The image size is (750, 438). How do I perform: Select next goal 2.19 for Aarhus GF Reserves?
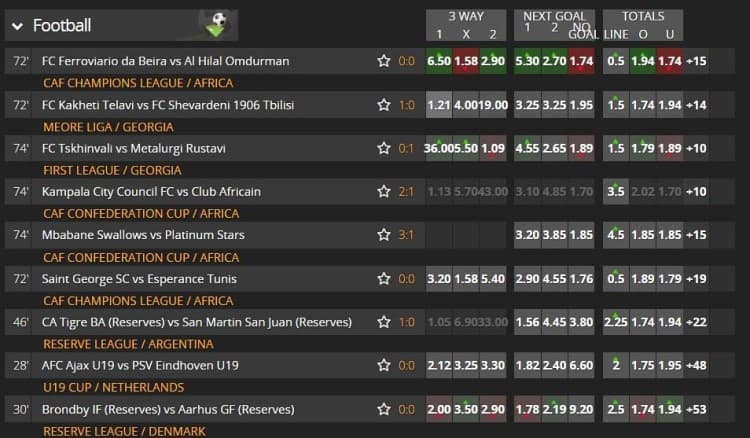pos(554,409)
